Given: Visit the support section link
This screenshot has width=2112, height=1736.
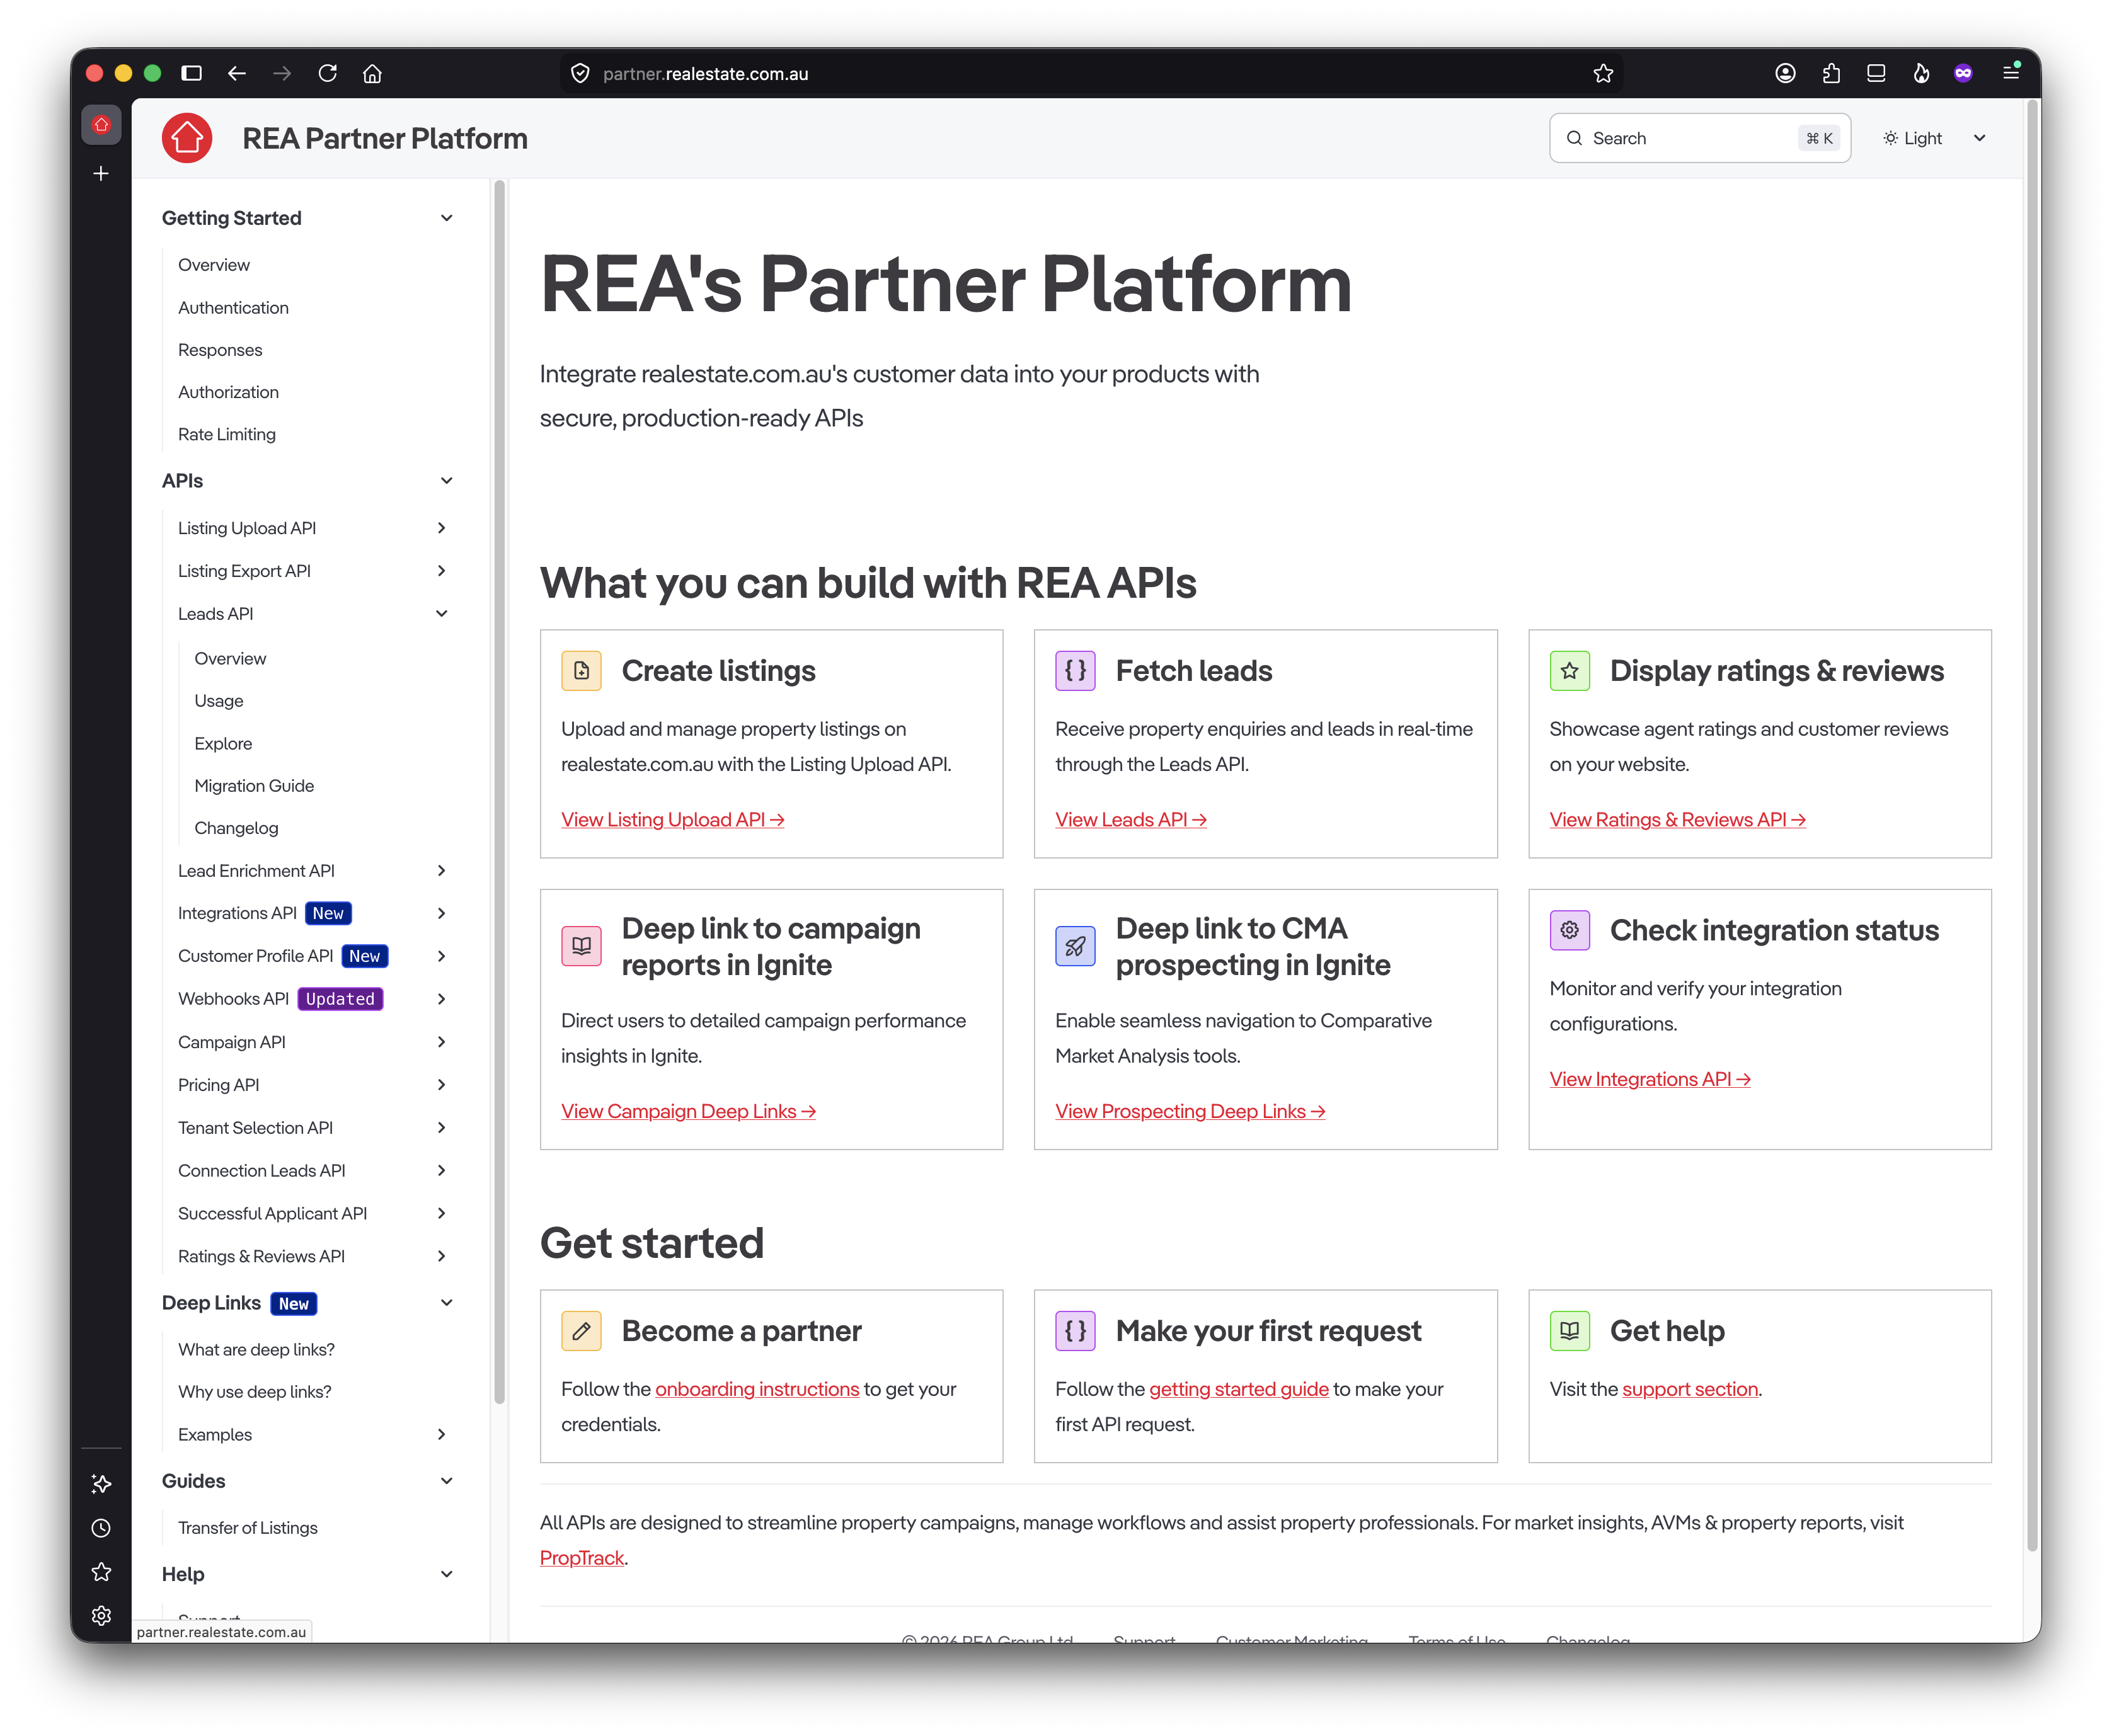Looking at the screenshot, I should (x=1690, y=1390).
